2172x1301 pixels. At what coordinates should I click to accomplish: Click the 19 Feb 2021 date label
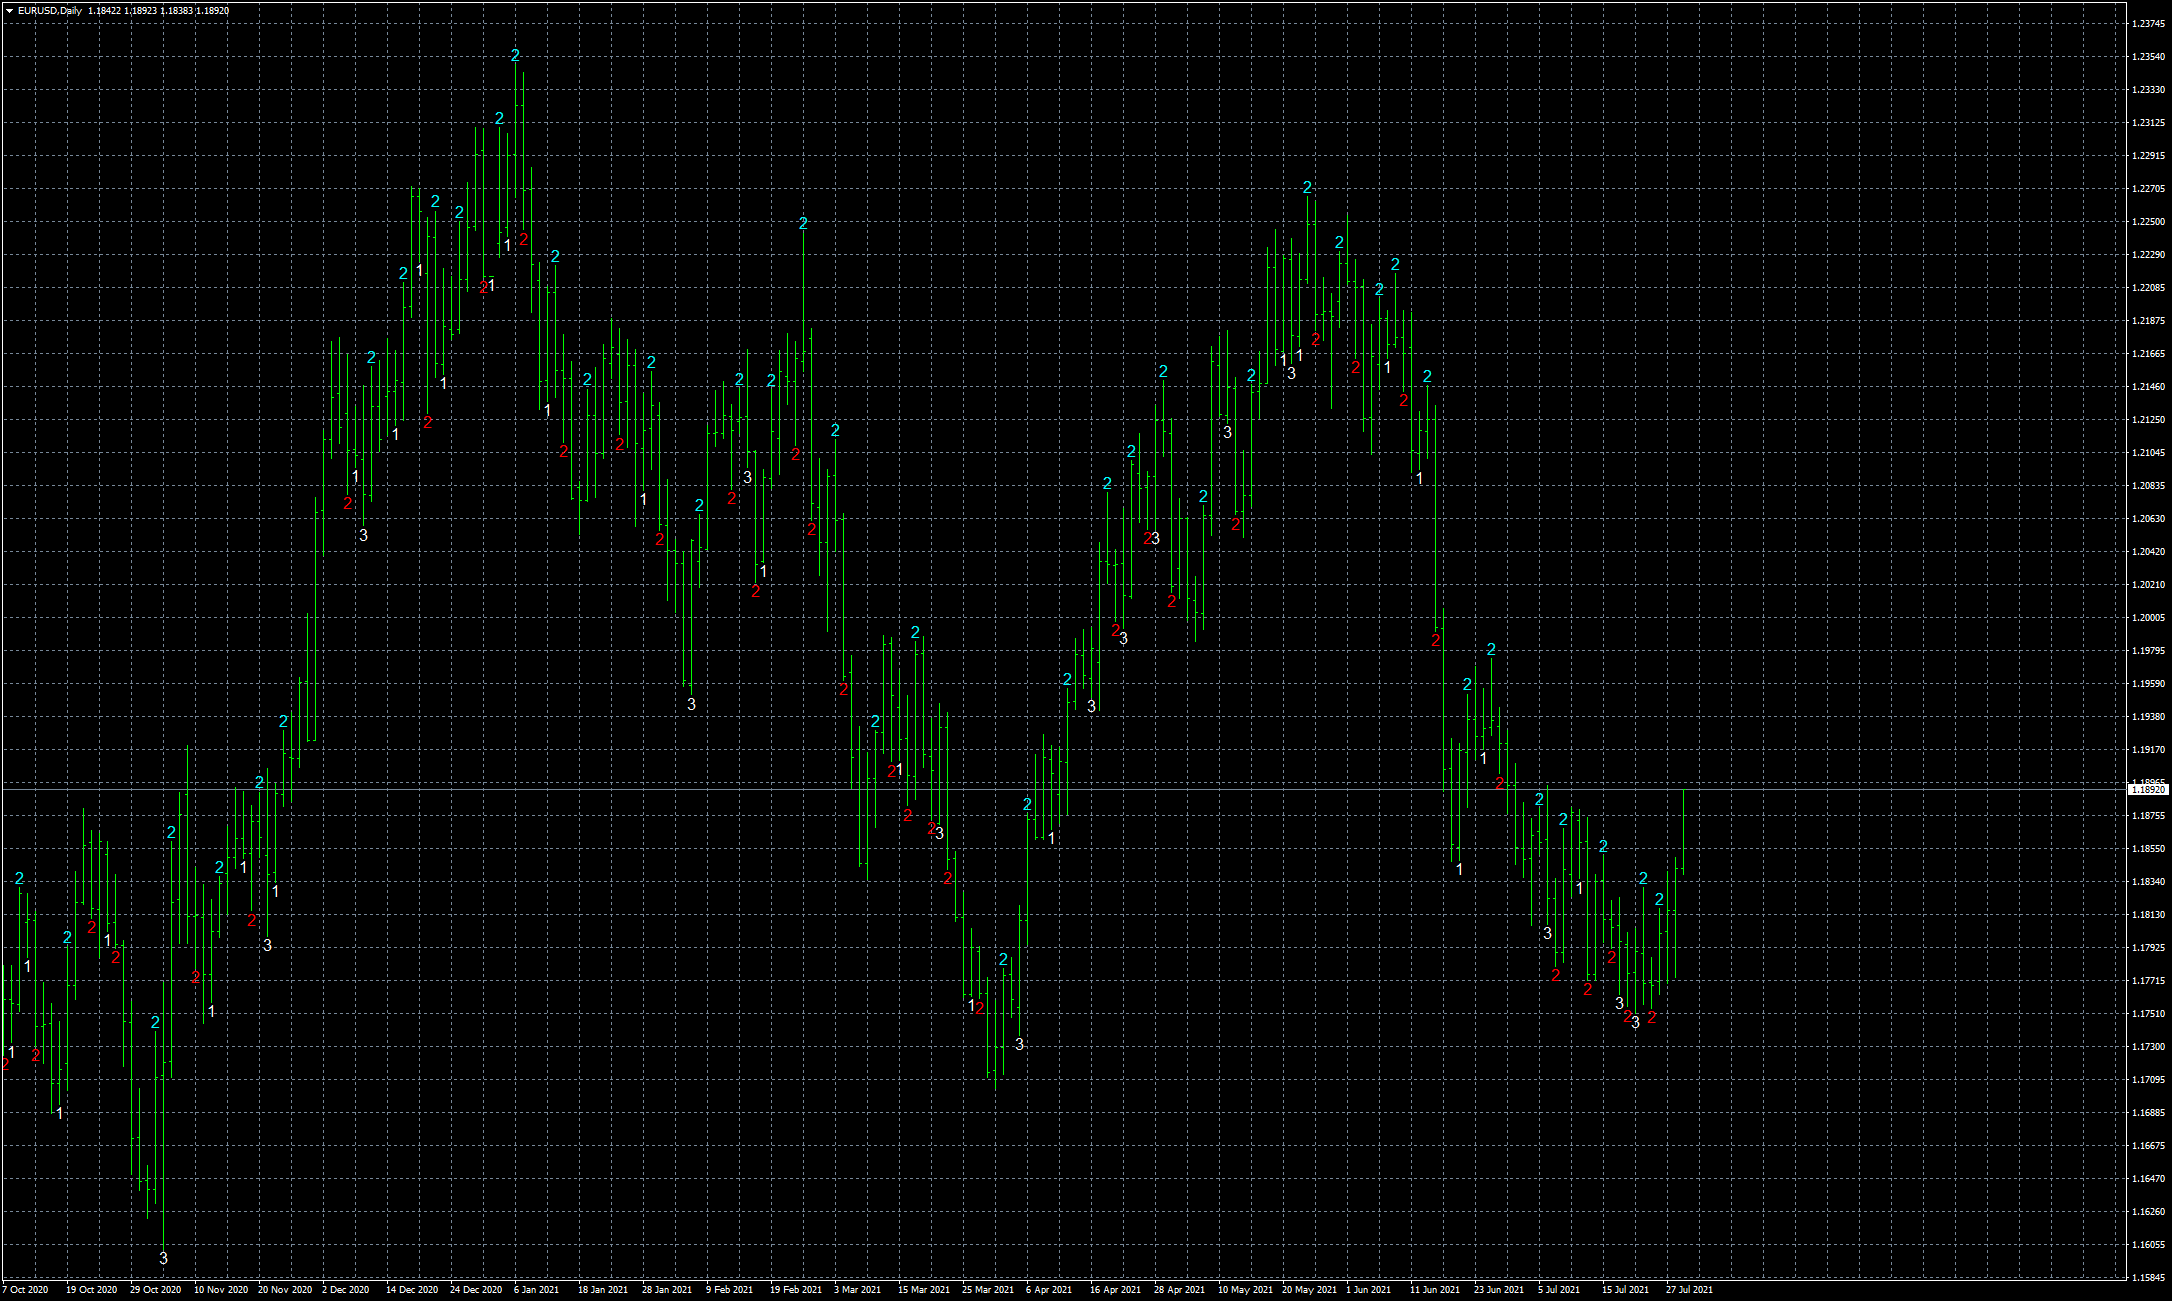click(x=795, y=1290)
